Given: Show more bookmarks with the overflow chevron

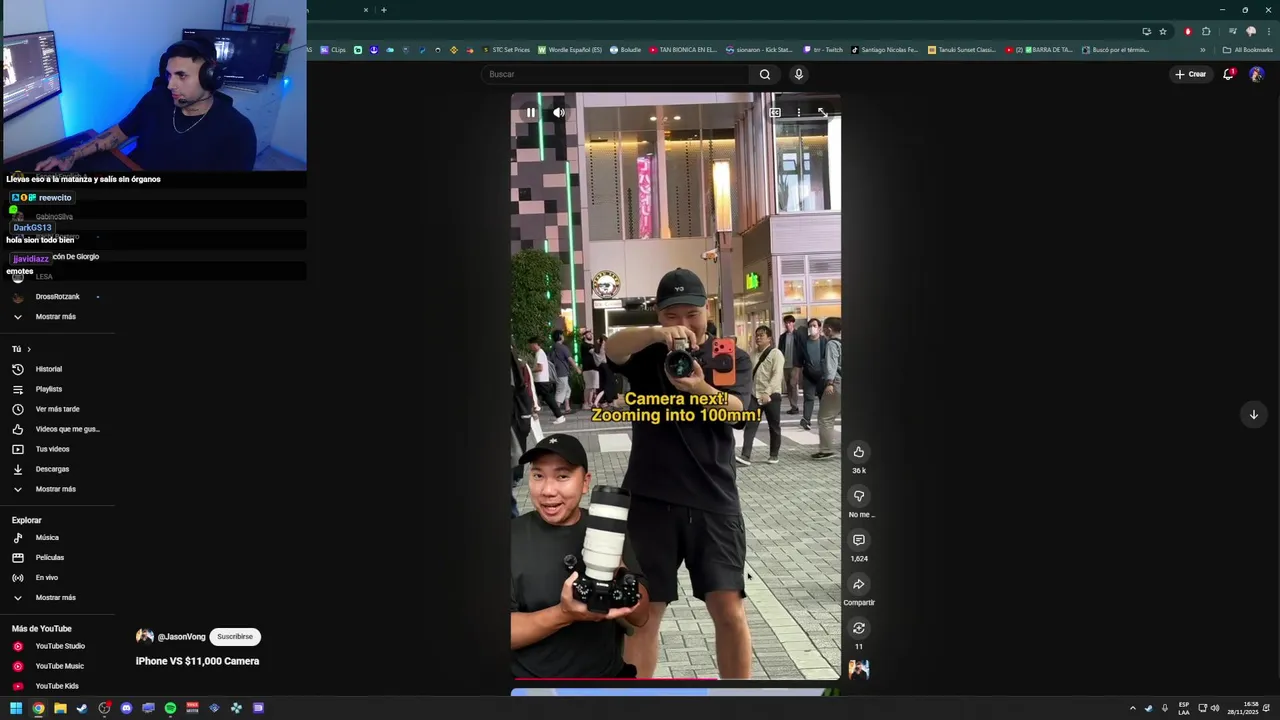Looking at the screenshot, I should point(1203,50).
